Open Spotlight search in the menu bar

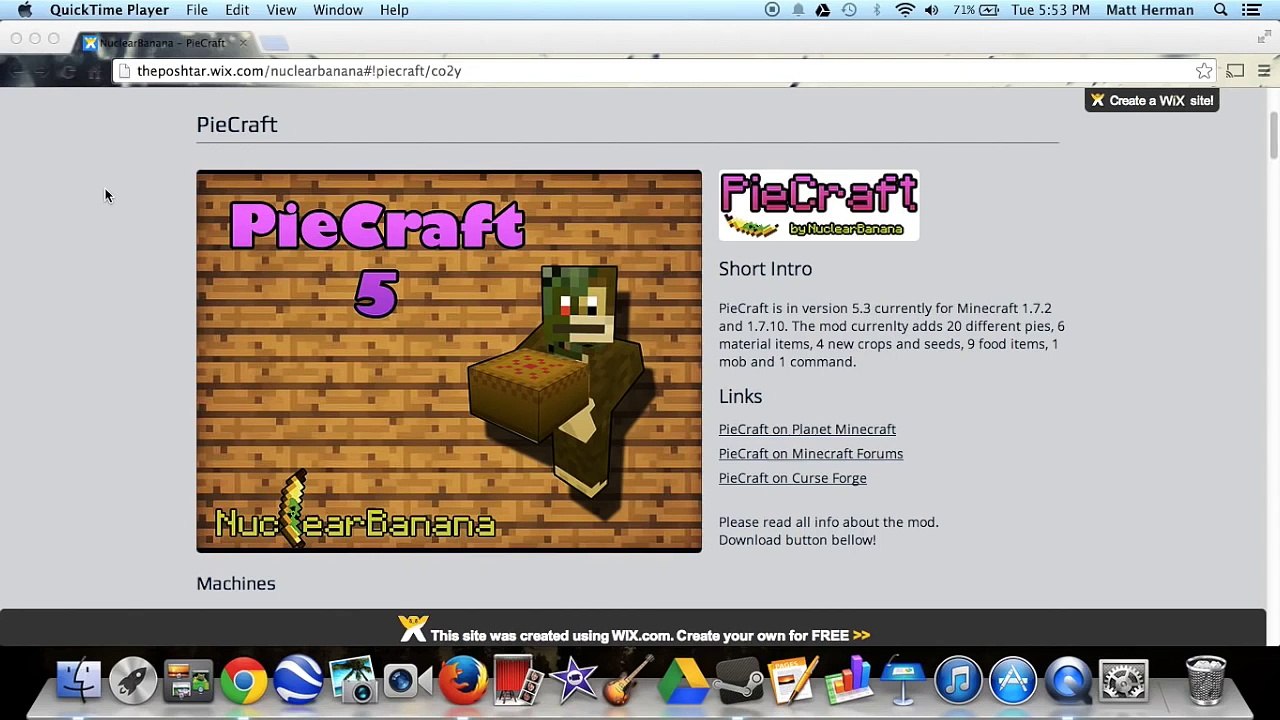1221,10
